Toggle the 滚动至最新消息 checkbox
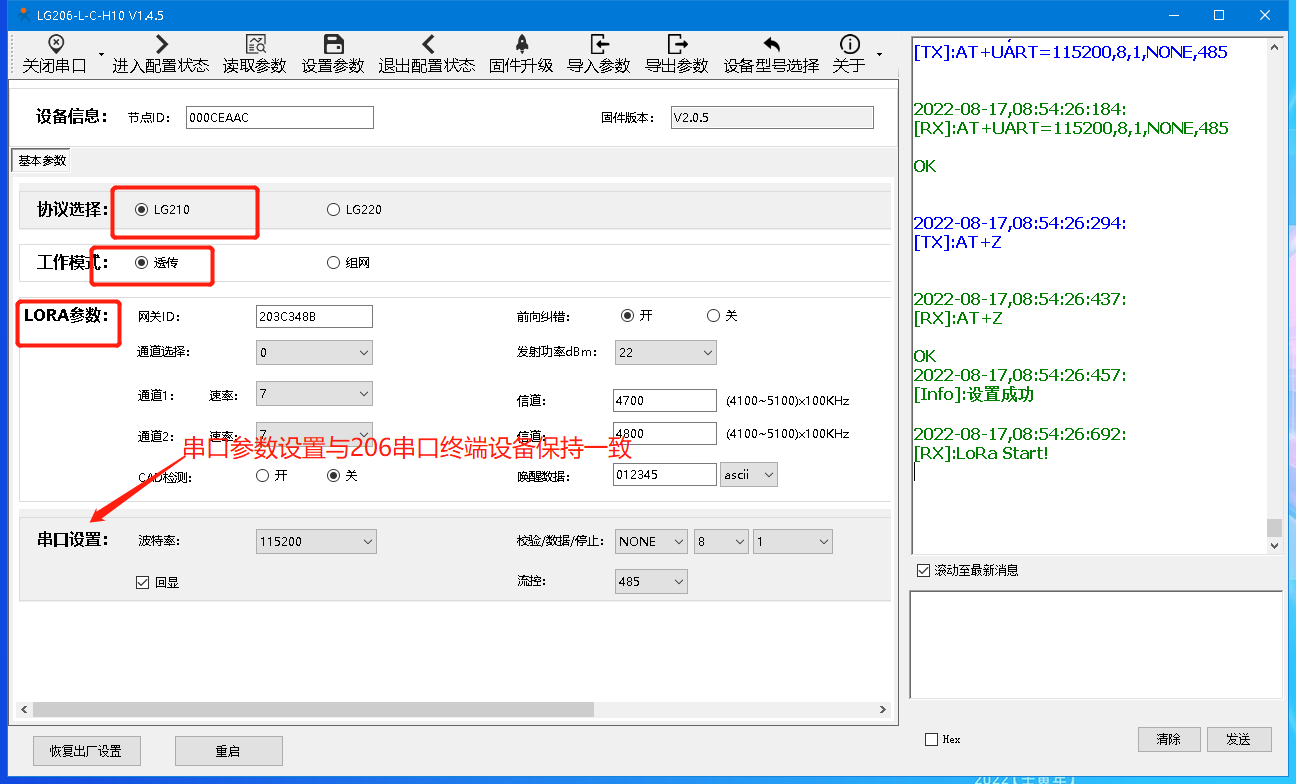1296x784 pixels. (x=923, y=570)
